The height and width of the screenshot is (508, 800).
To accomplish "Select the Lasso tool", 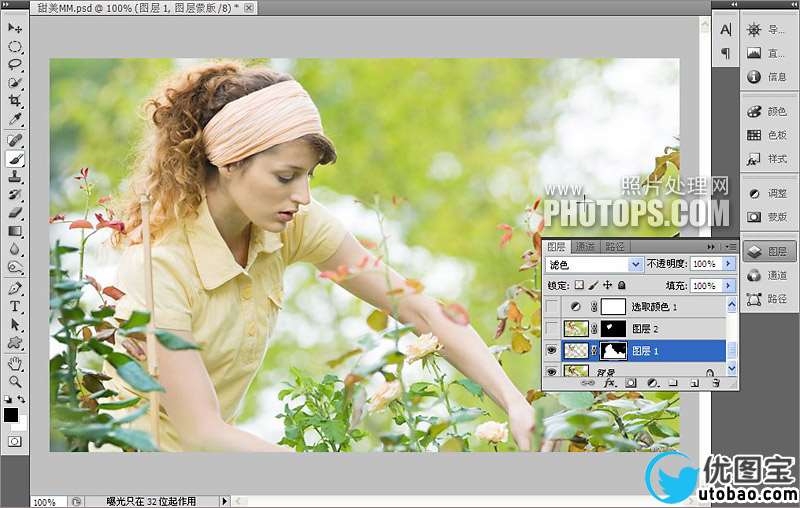I will tap(15, 65).
